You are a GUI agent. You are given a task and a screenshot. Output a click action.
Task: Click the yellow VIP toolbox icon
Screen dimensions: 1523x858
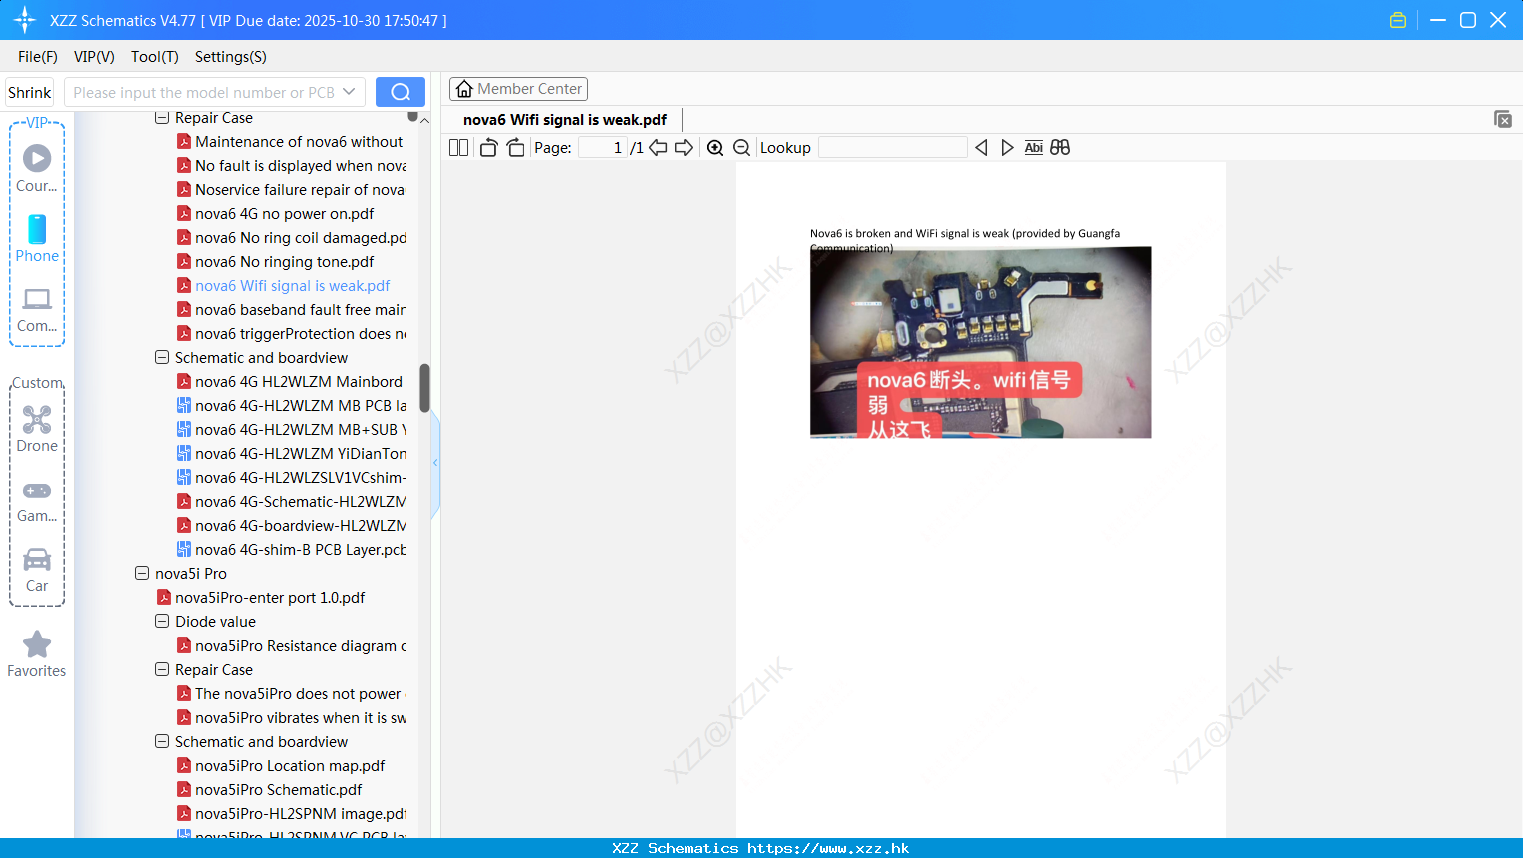point(1398,20)
